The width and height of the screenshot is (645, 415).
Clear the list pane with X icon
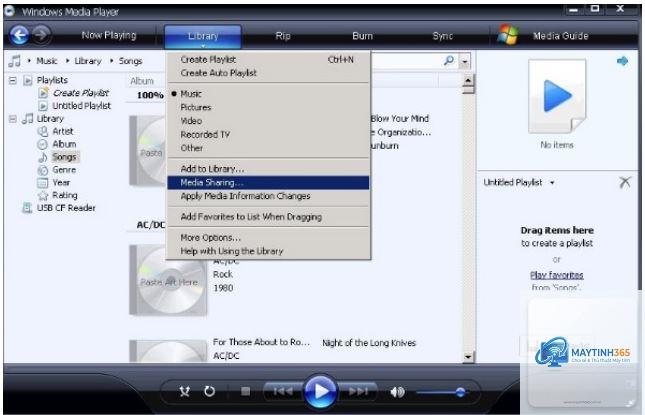625,182
